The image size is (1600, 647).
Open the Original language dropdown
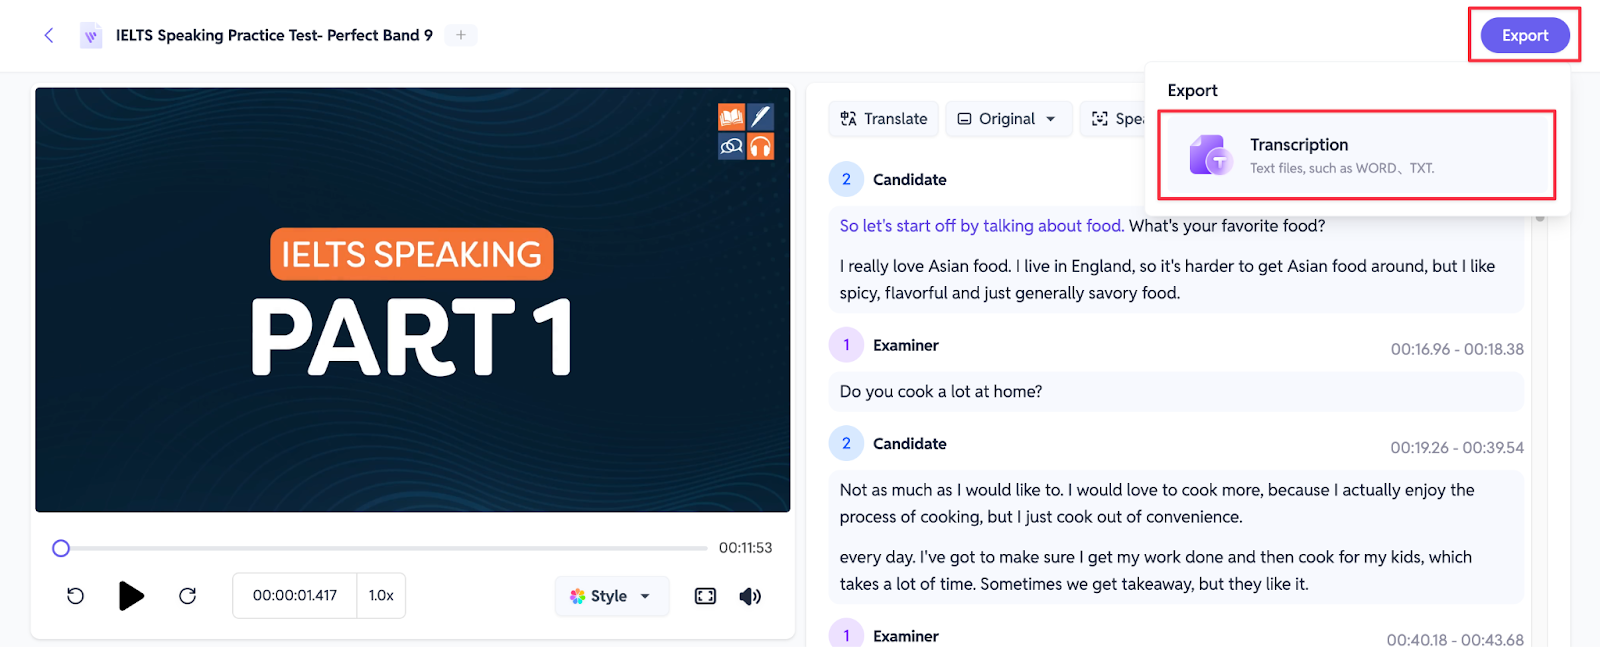1007,119
